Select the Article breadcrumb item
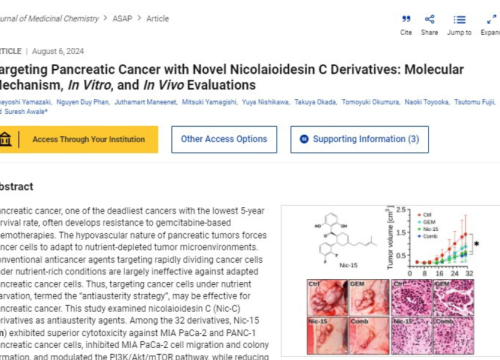 [x=157, y=18]
